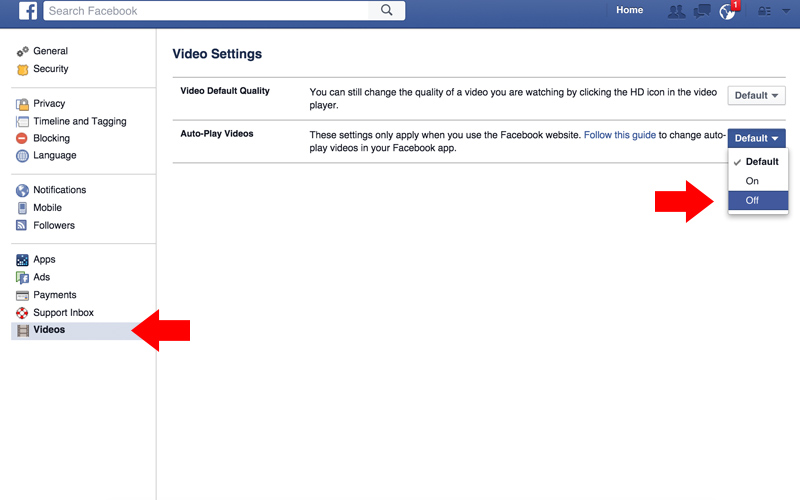Viewport: 800px width, 500px height.
Task: Open Ads settings
Action: tap(42, 277)
